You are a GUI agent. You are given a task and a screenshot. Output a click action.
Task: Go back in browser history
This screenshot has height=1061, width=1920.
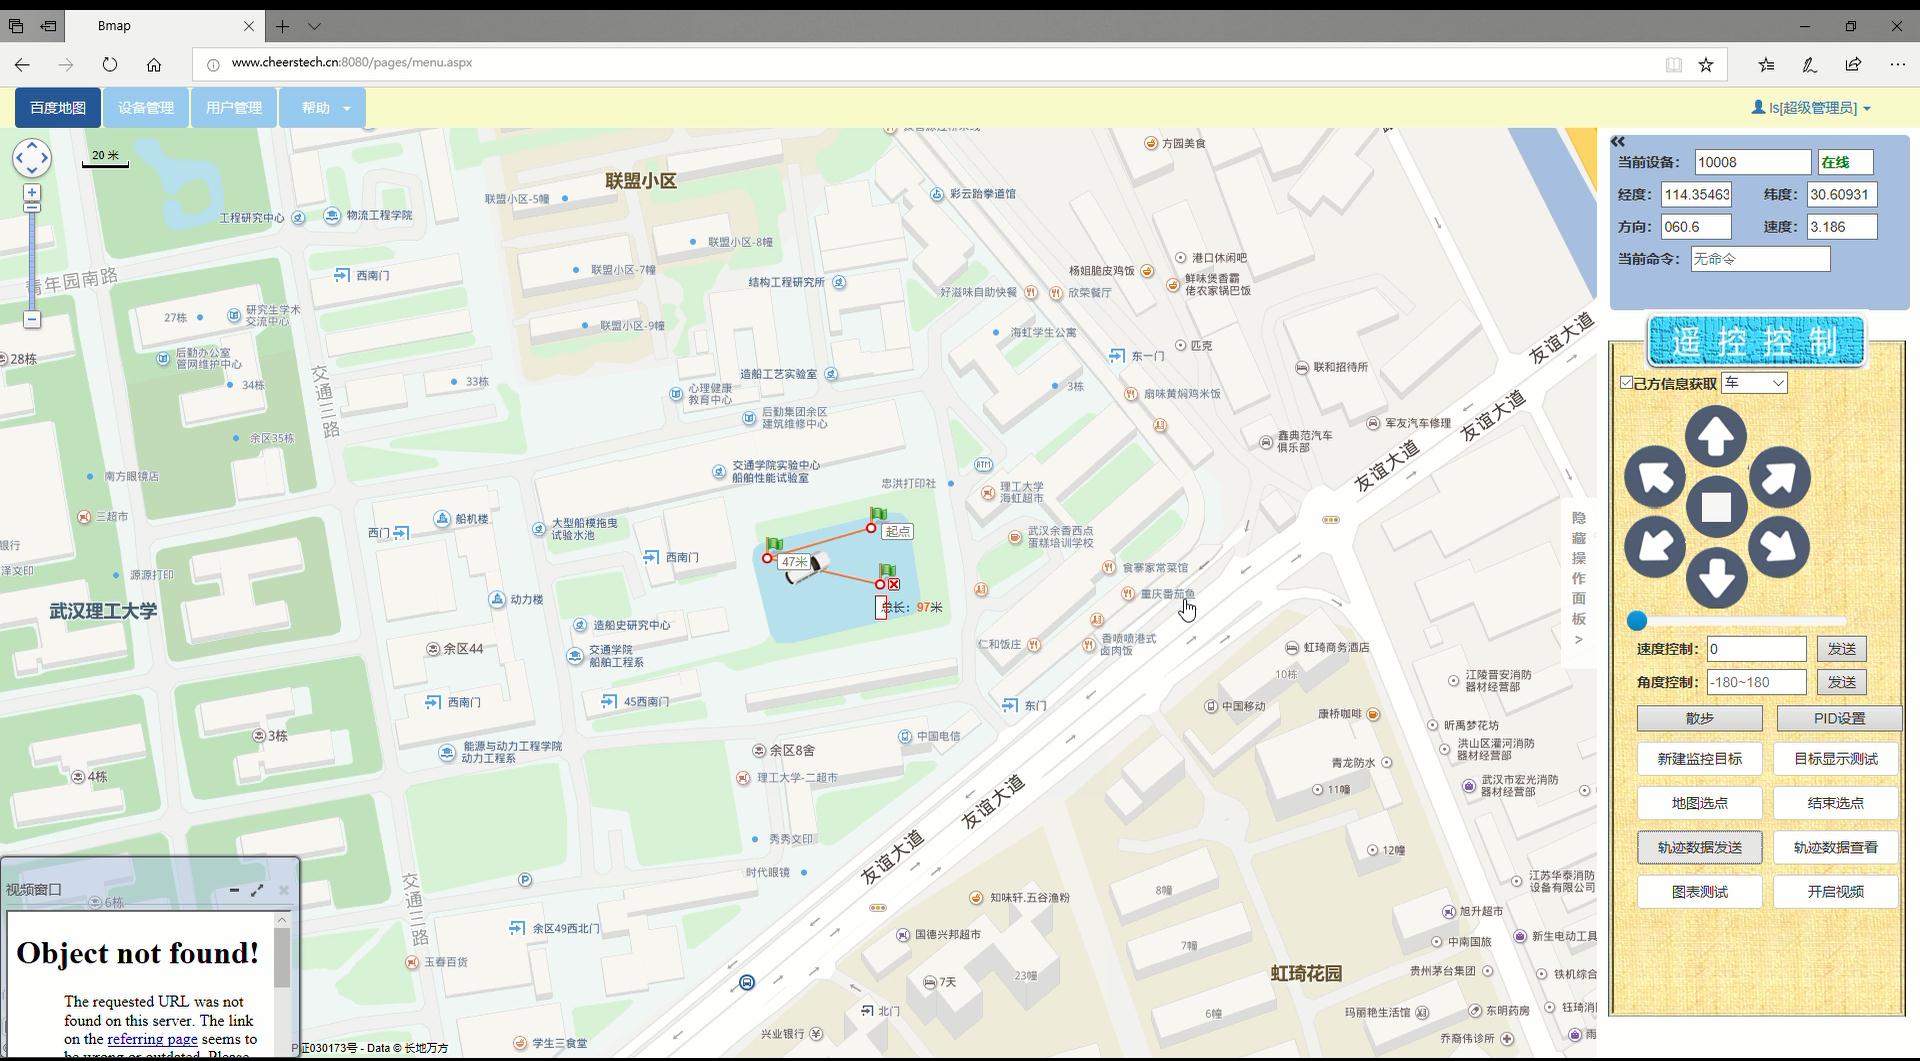click(x=22, y=64)
